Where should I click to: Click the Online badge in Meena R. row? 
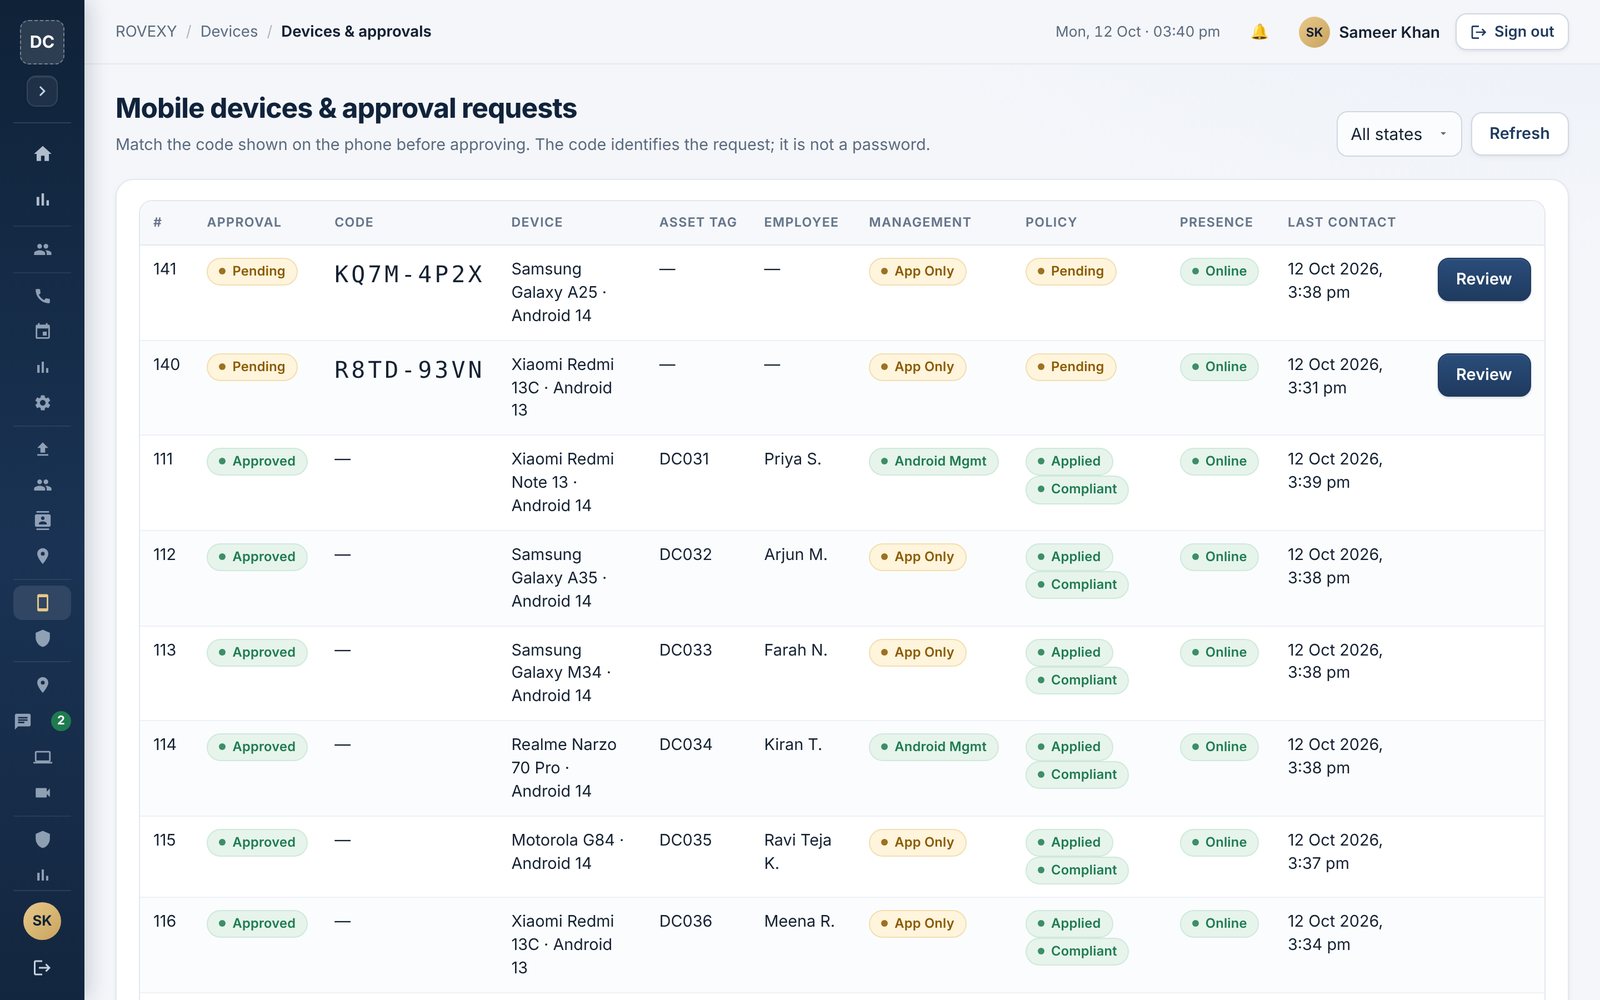[1219, 923]
